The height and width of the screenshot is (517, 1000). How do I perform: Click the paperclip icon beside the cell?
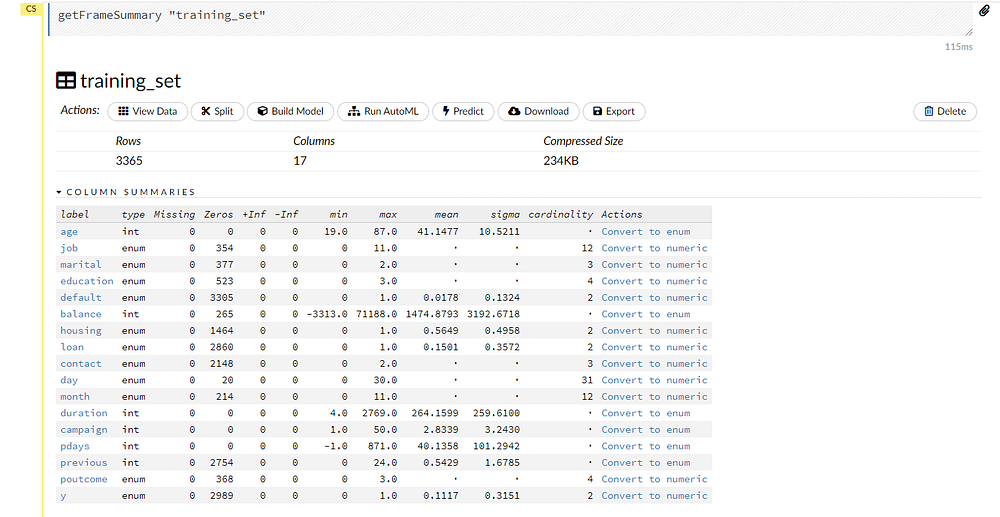(985, 11)
